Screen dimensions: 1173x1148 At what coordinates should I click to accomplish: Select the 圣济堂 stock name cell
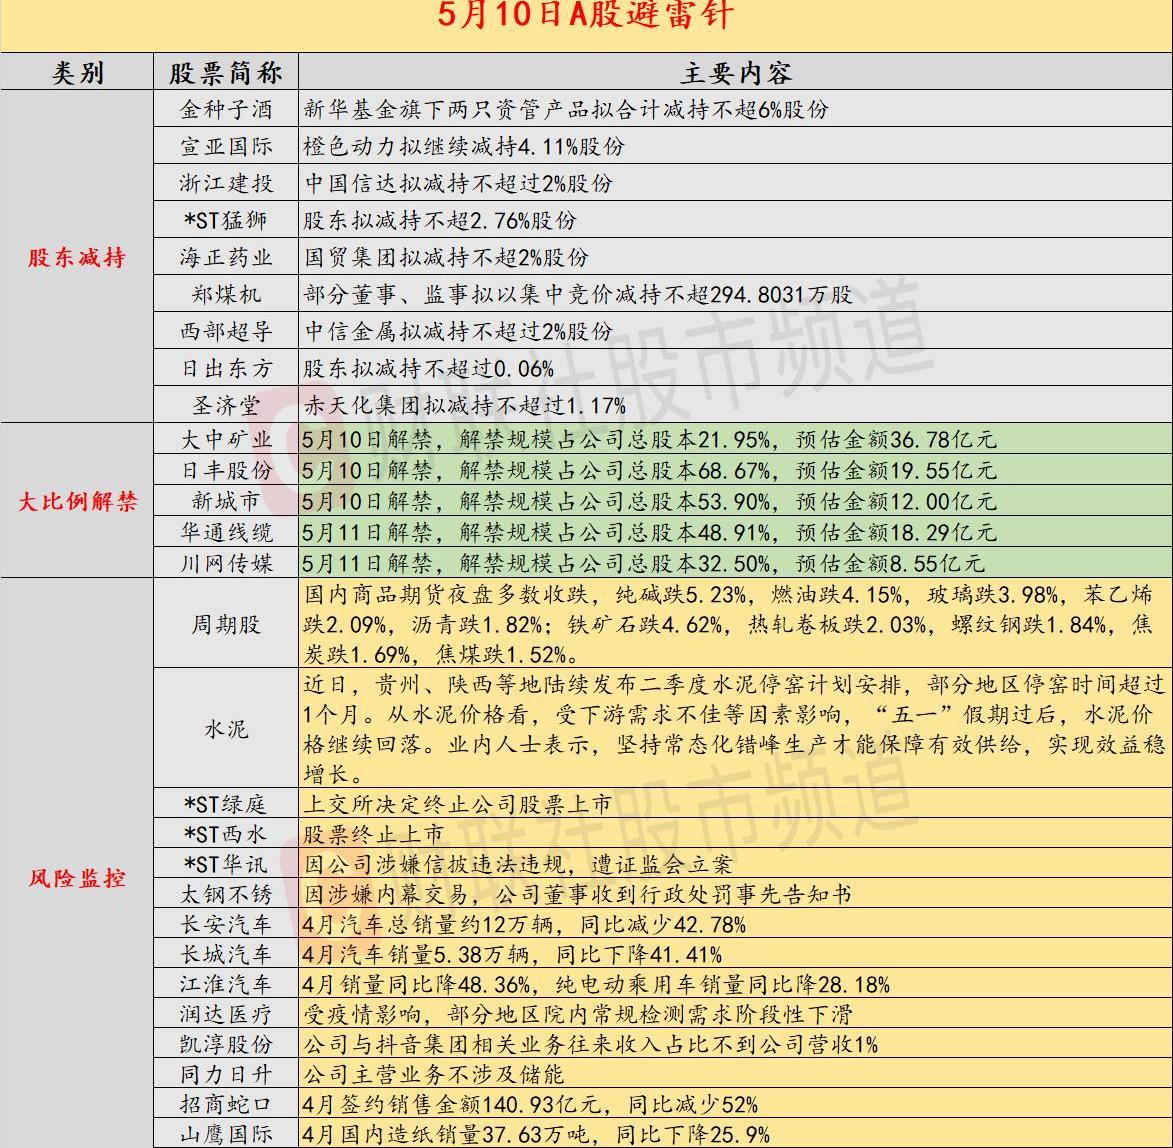pos(226,405)
